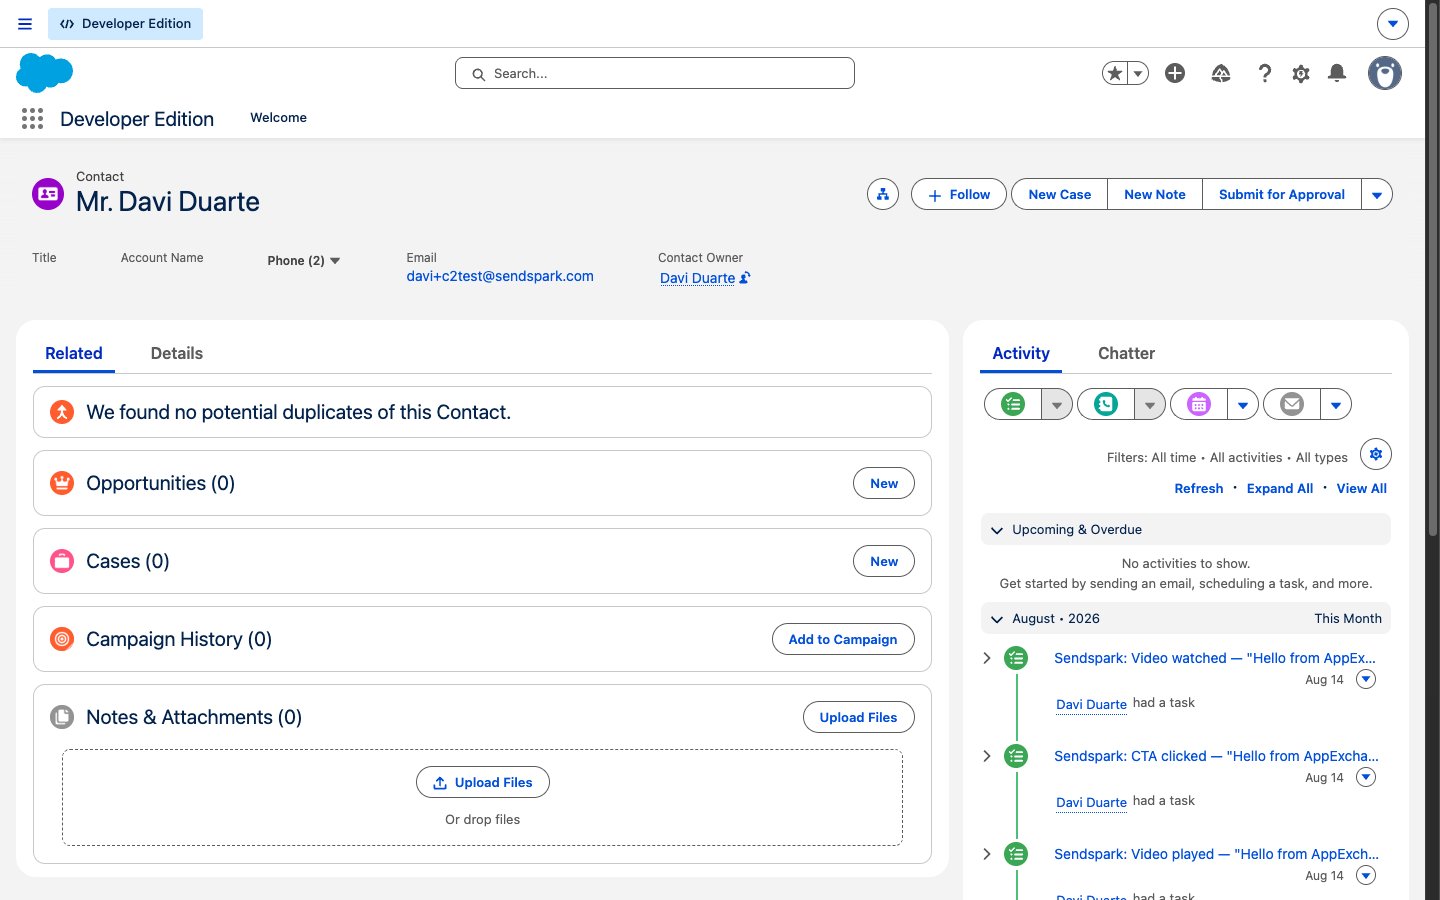Screen dimensions: 1440x900
Task: Switch to the Details tab
Action: (x=177, y=353)
